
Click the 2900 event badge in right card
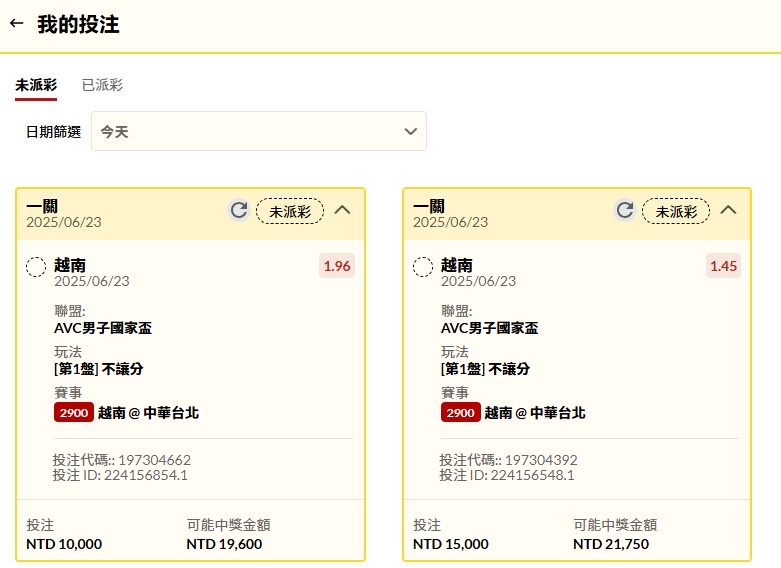point(460,413)
